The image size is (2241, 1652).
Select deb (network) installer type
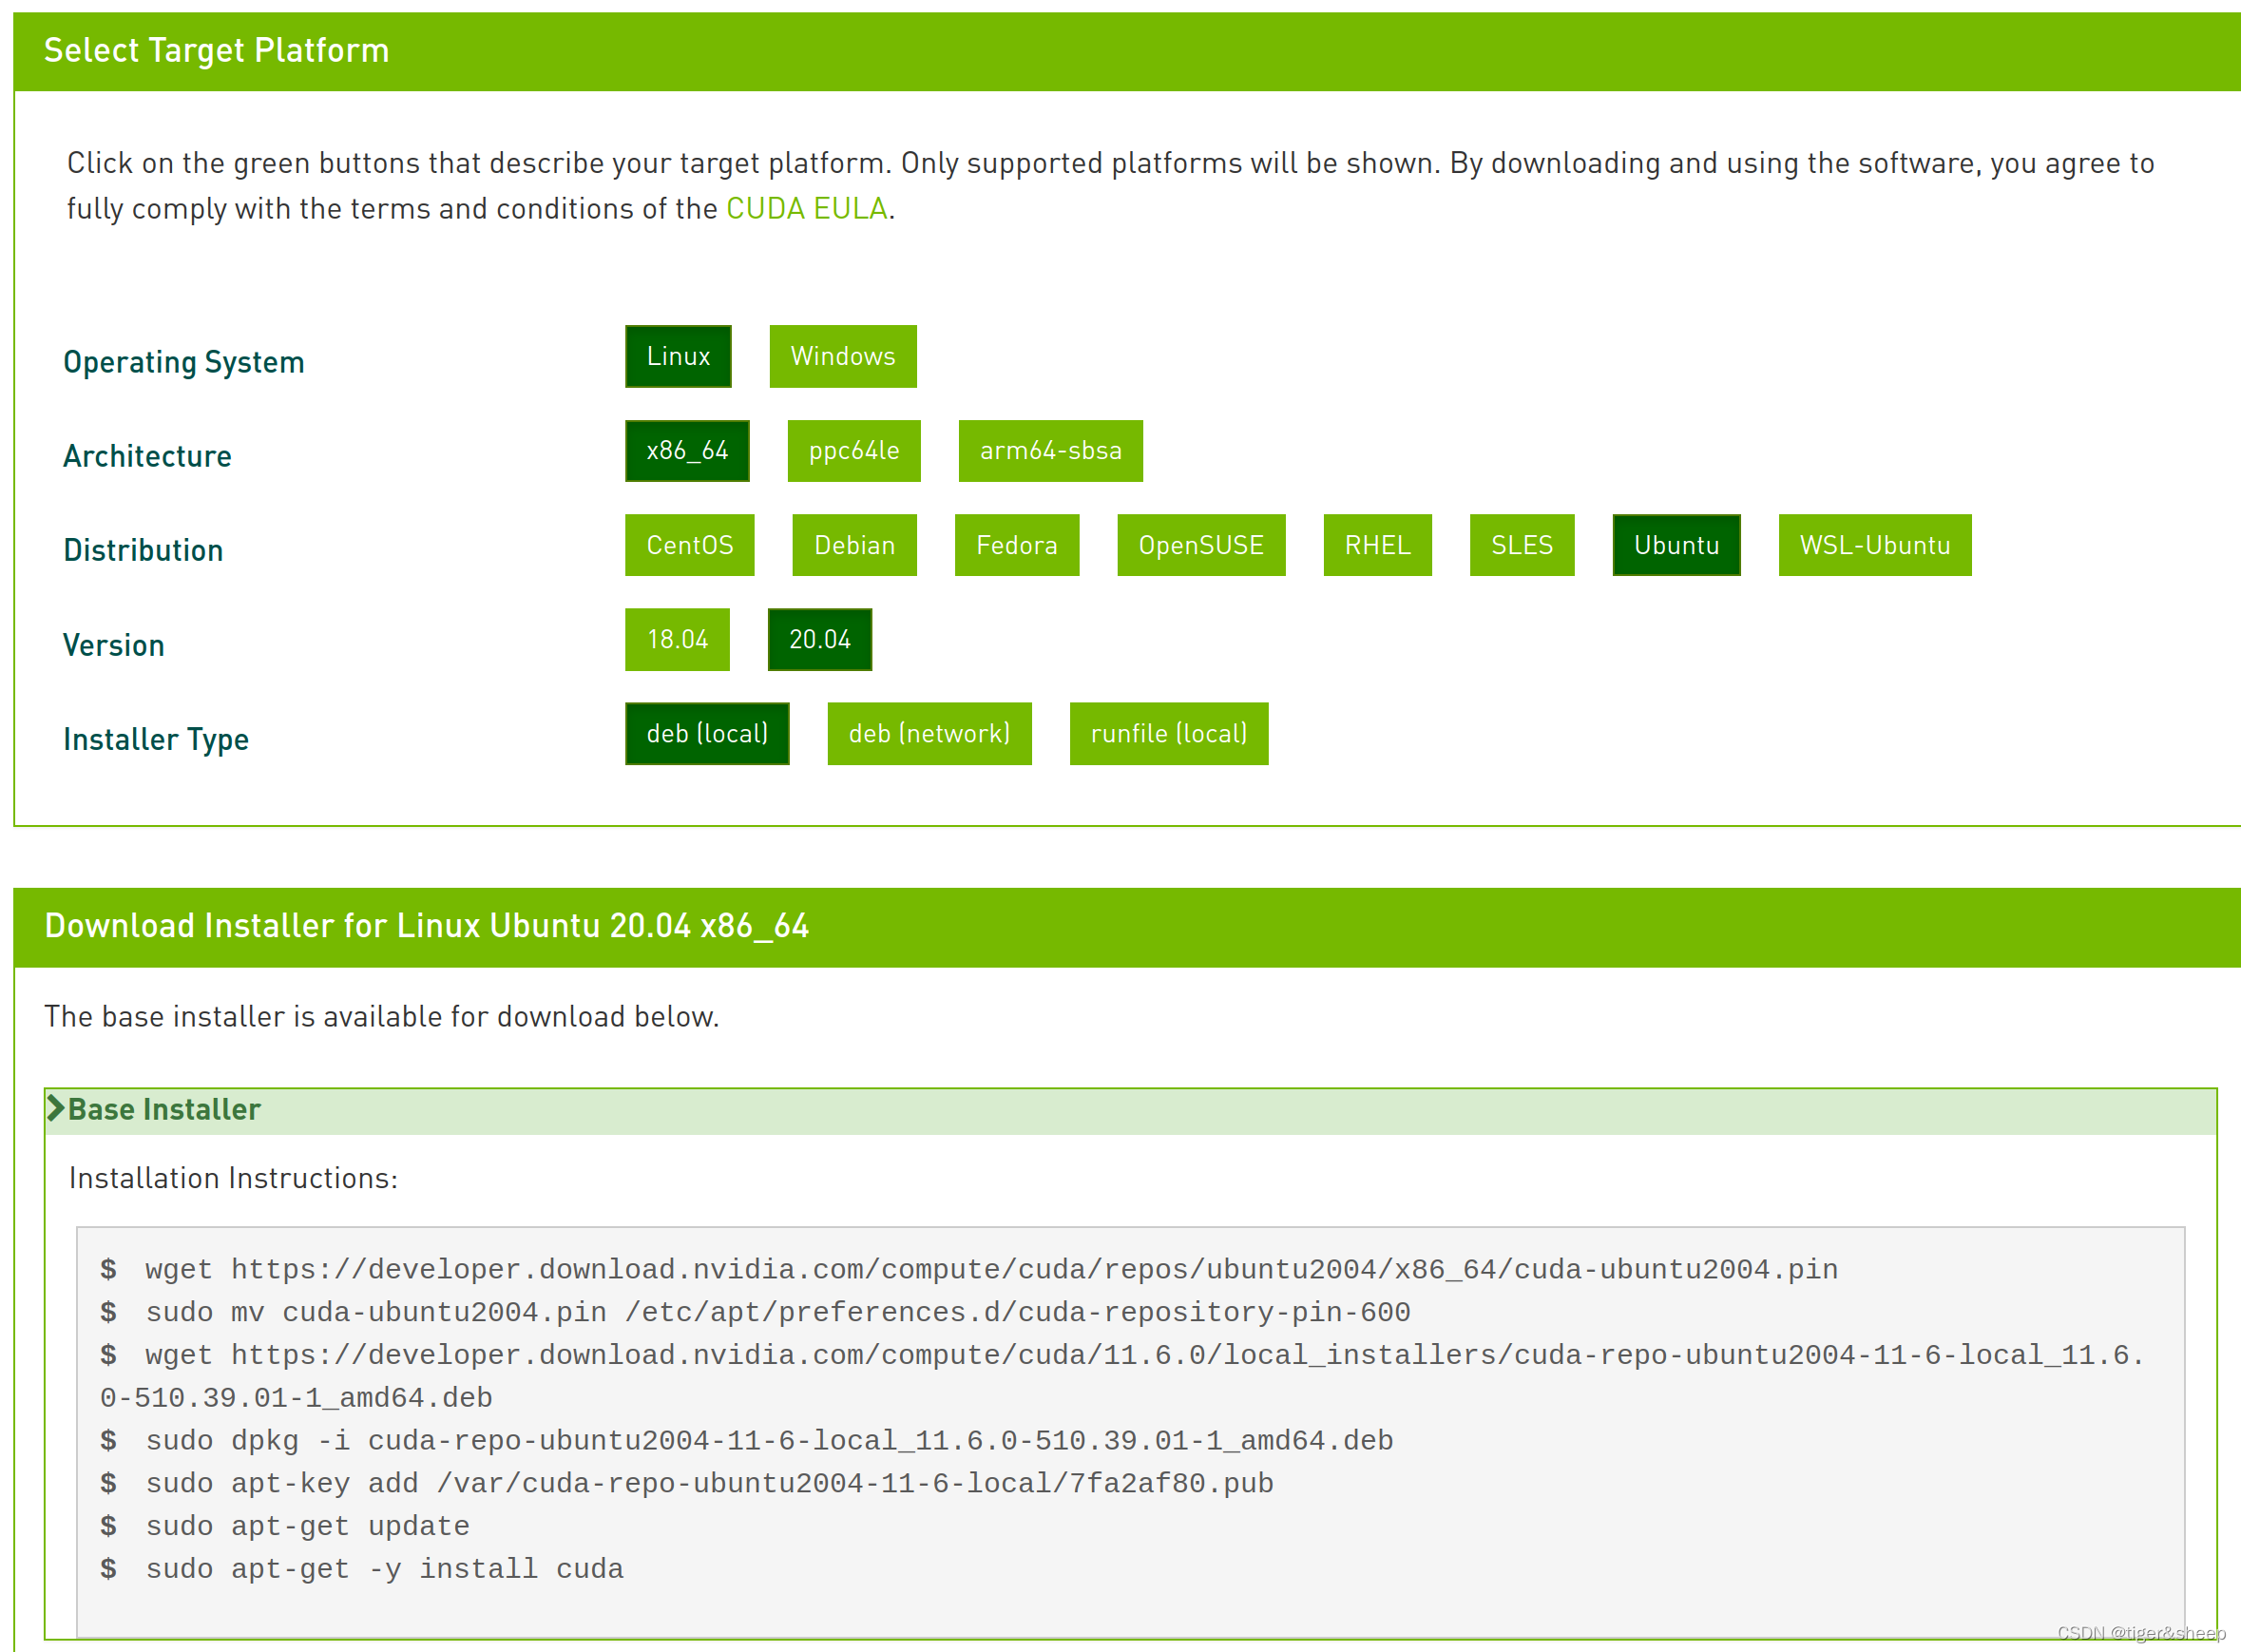point(930,734)
